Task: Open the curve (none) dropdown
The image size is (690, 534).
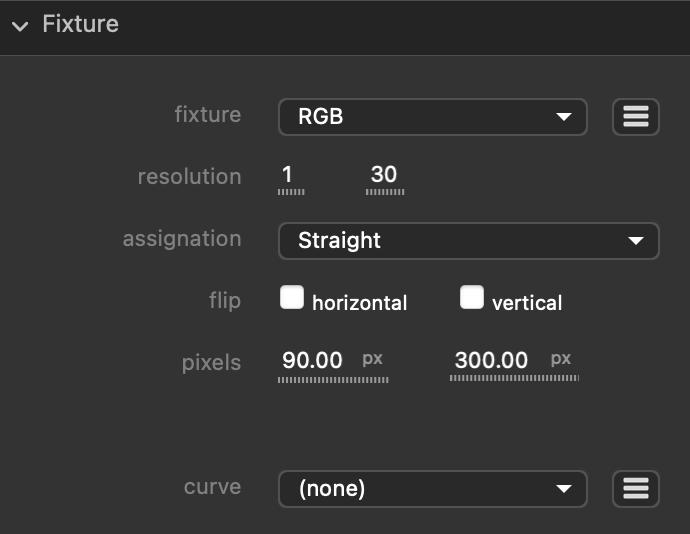Action: tap(432, 489)
